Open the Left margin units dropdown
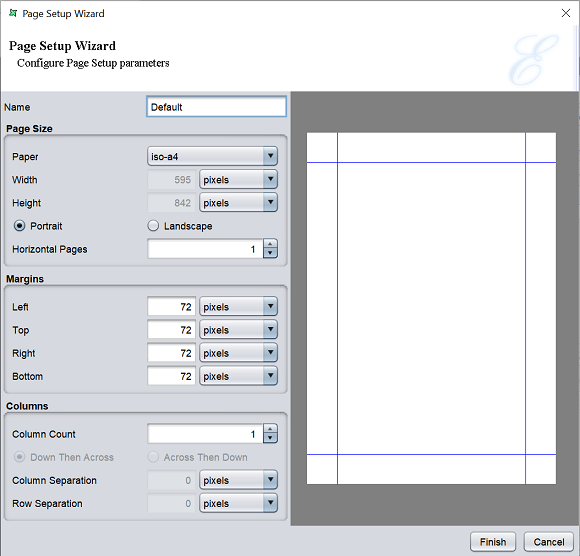This screenshot has height=556, width=580. tap(239, 307)
